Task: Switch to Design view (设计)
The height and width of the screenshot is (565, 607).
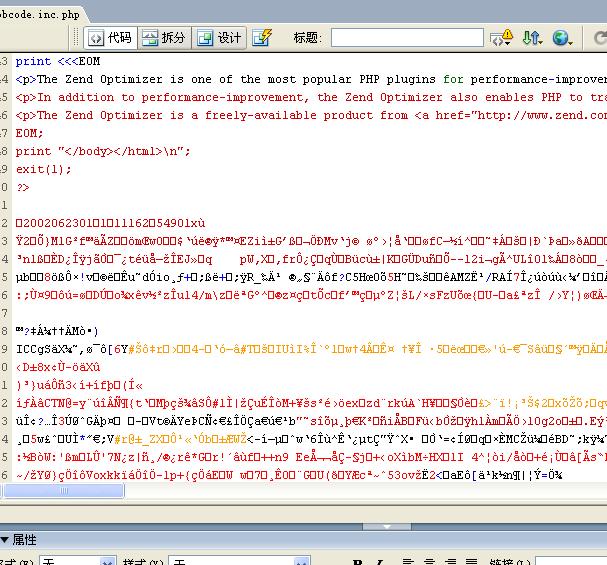Action: point(219,38)
